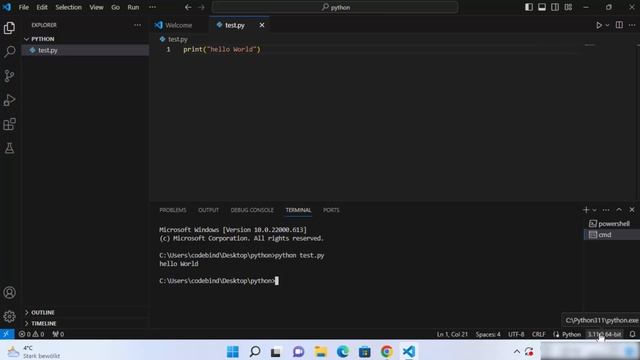Switch to the Debug Console tab

[x=252, y=210]
